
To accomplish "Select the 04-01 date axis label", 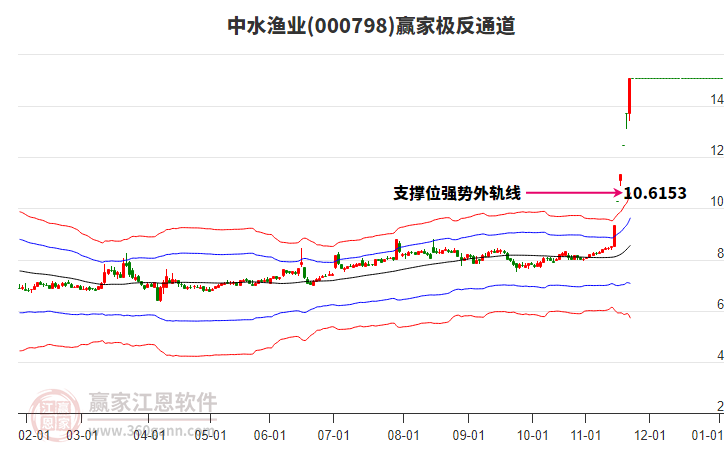I will point(149,436).
